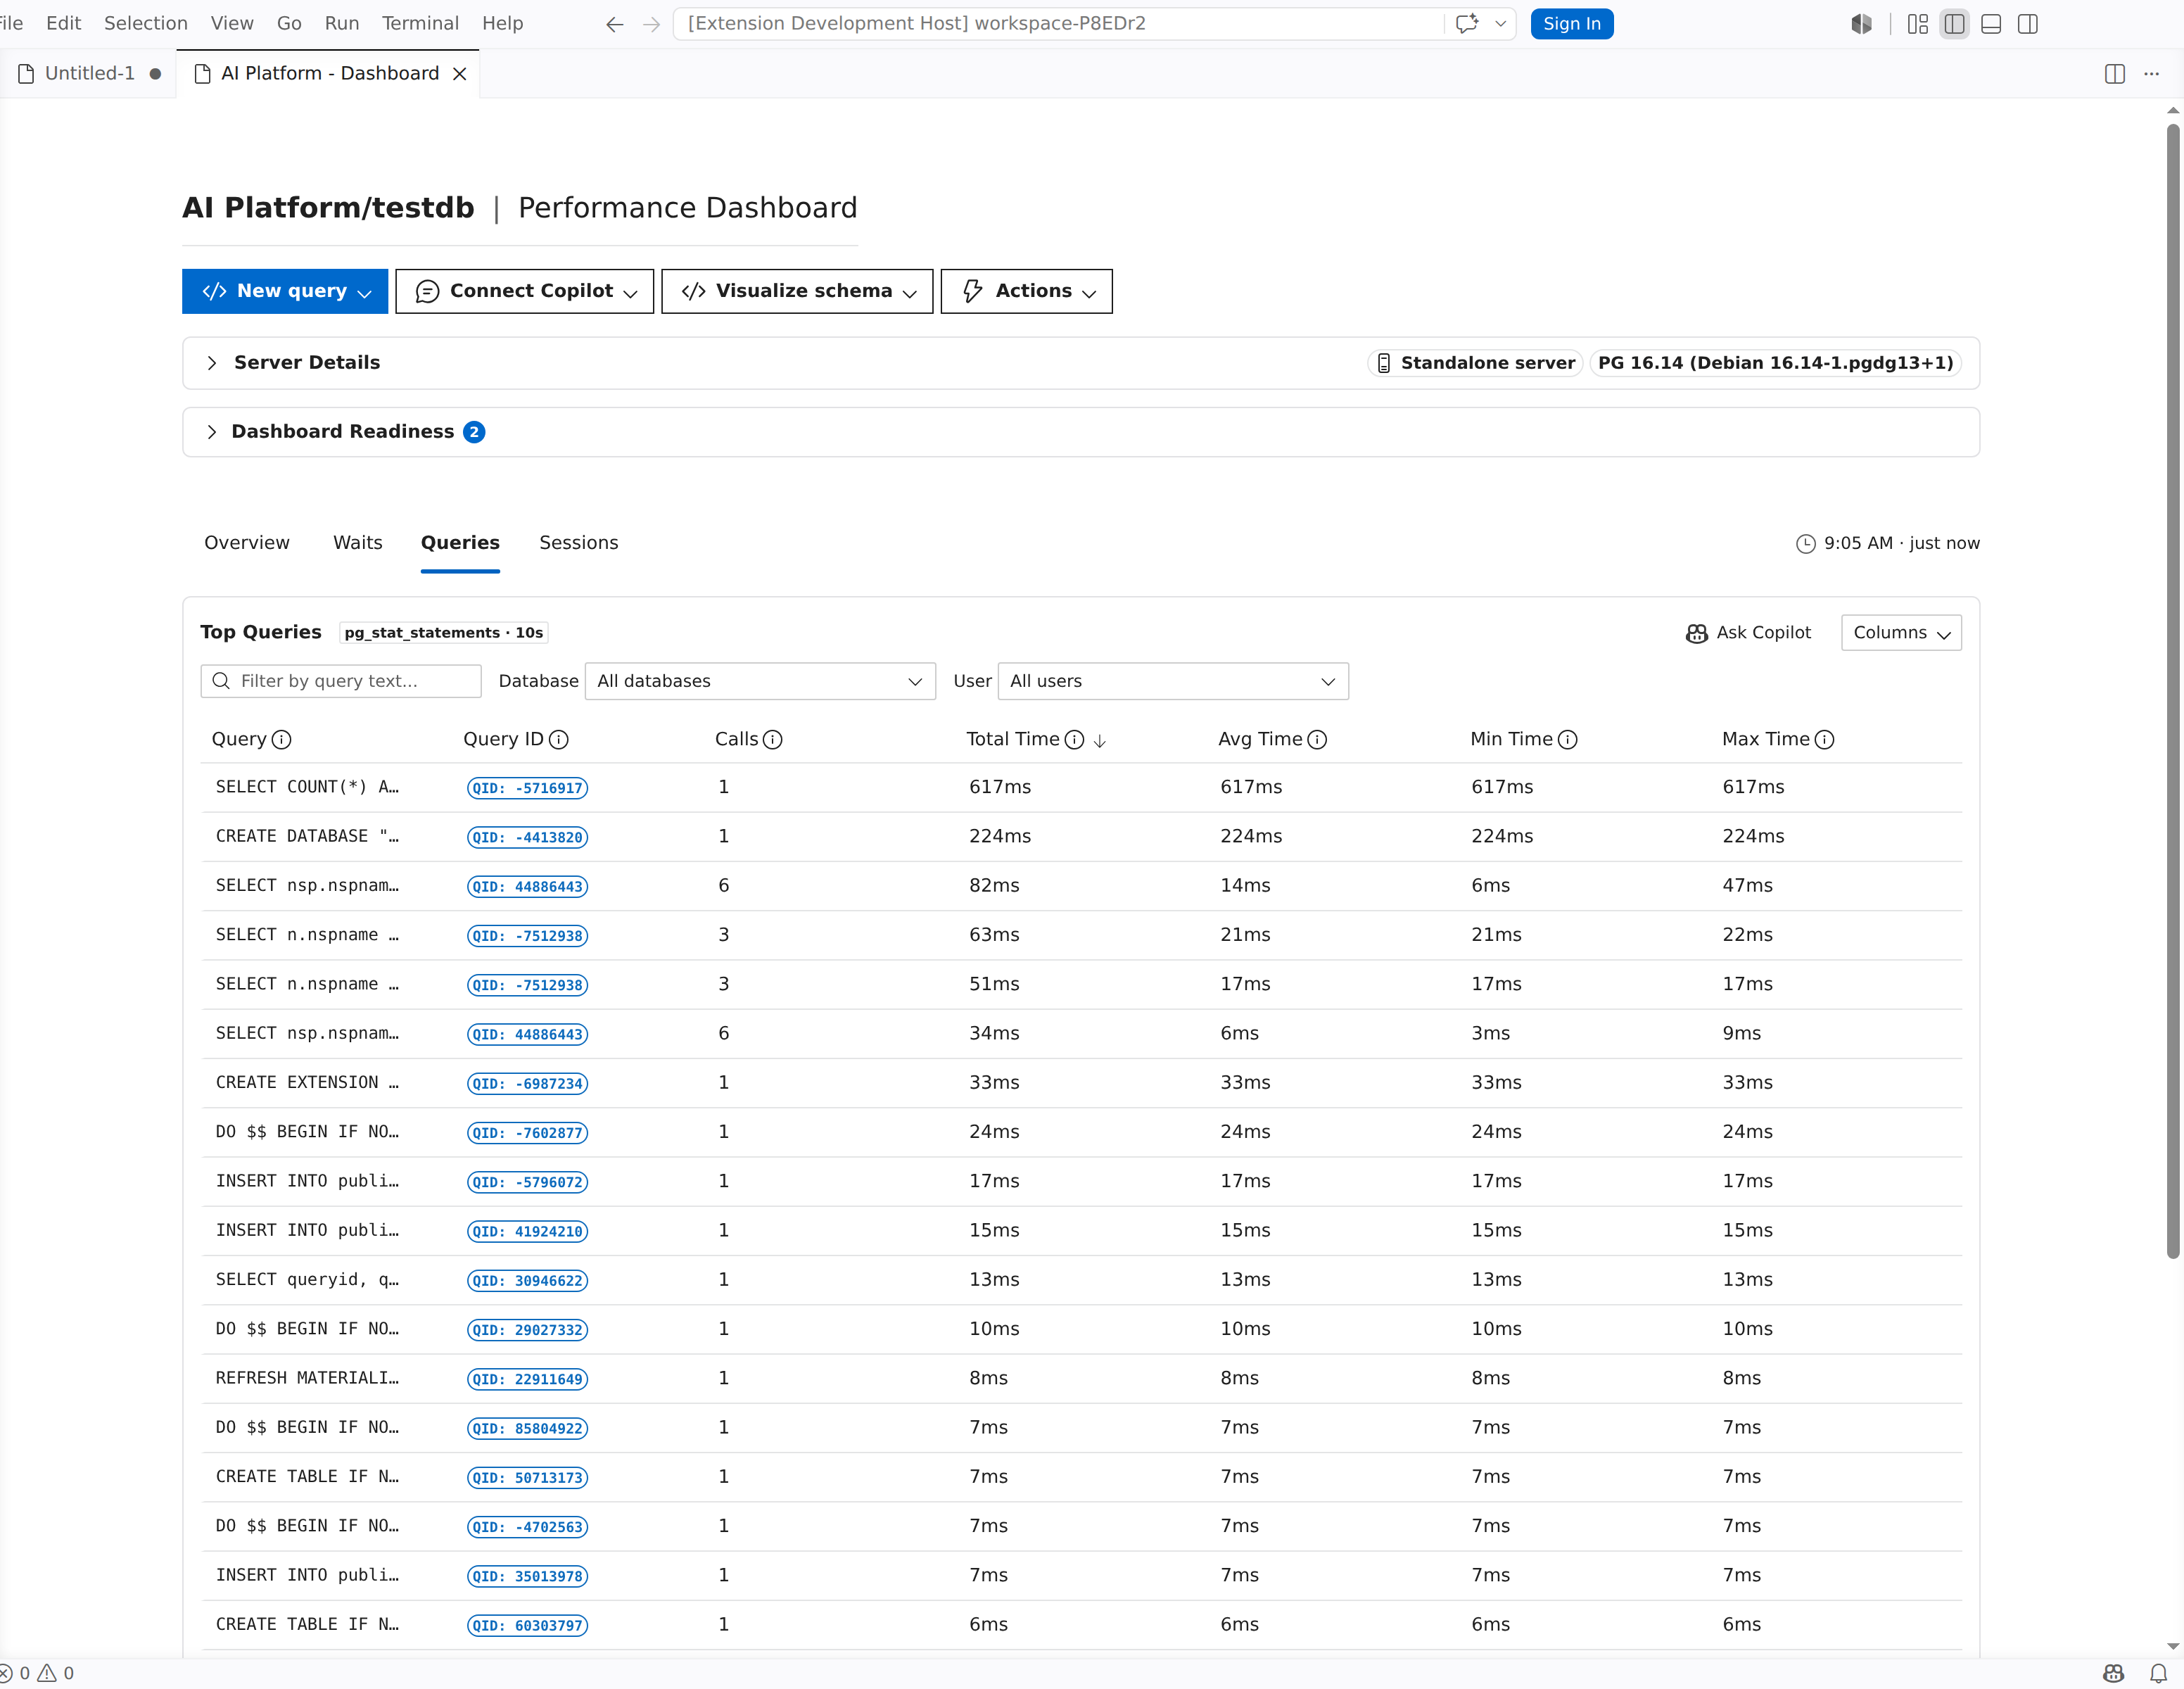The image size is (2184, 1689).
Task: Open query link QID: -5716917
Action: click(x=527, y=788)
